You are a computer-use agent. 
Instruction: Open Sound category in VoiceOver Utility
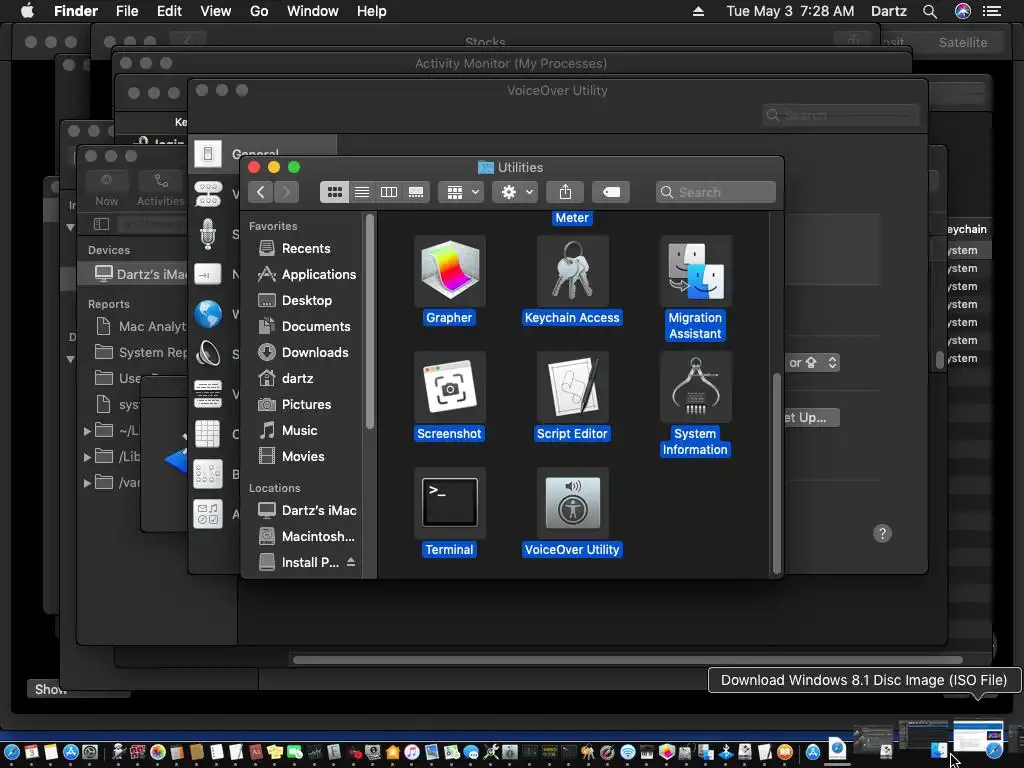pos(208,354)
